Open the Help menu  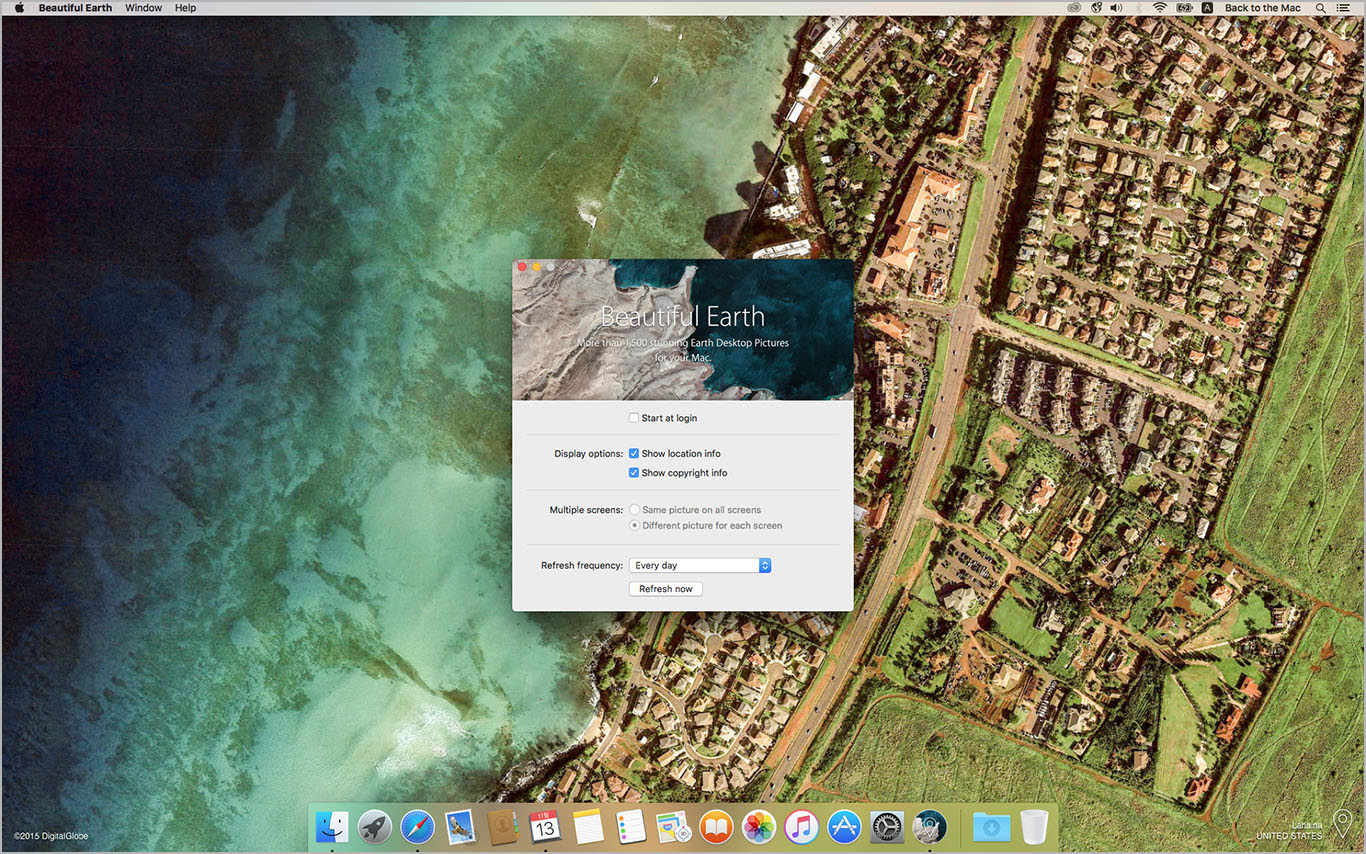click(185, 8)
